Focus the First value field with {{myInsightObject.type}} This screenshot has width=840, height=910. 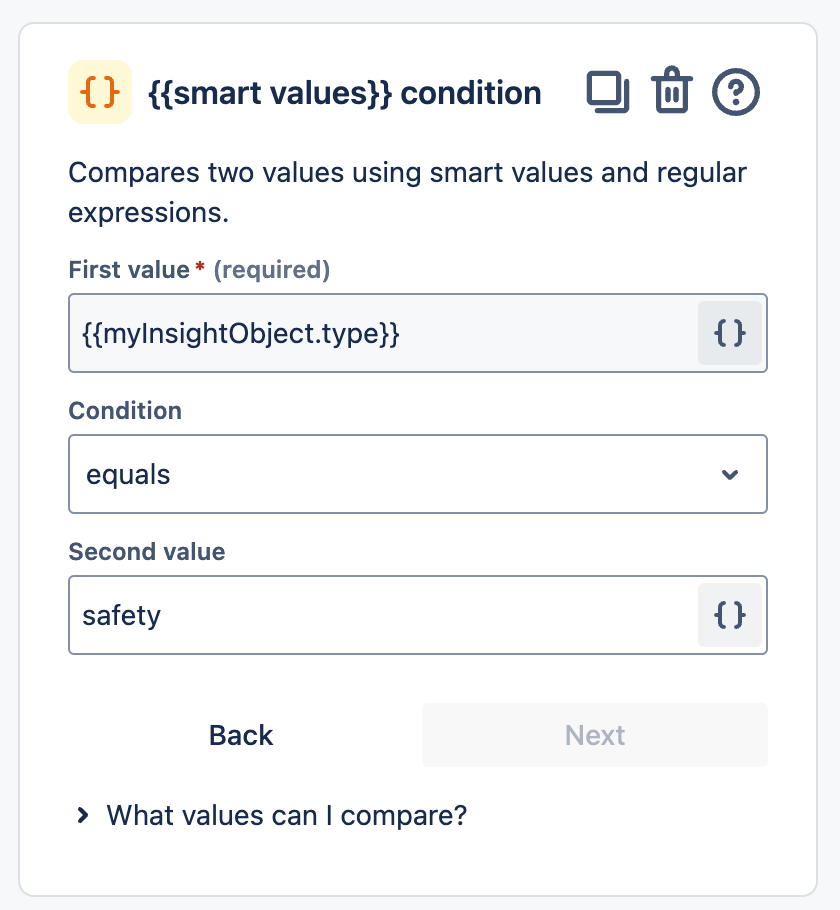click(x=380, y=333)
